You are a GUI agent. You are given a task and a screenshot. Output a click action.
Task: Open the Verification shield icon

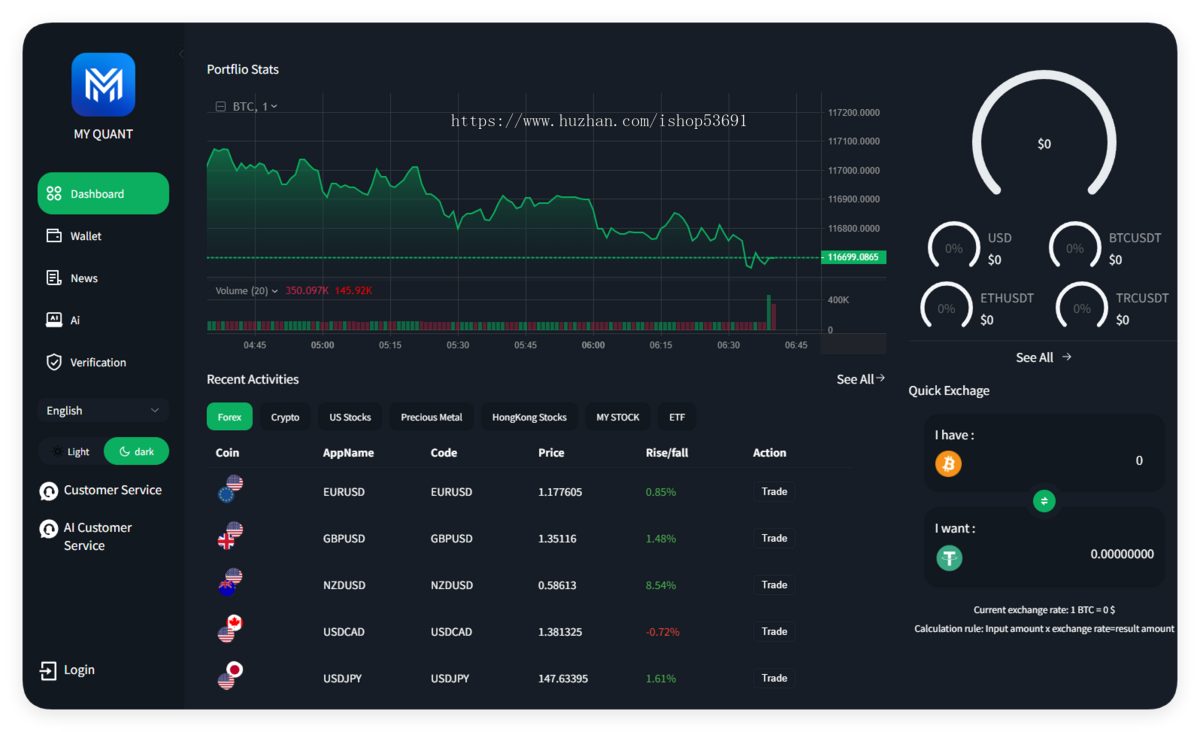click(54, 362)
